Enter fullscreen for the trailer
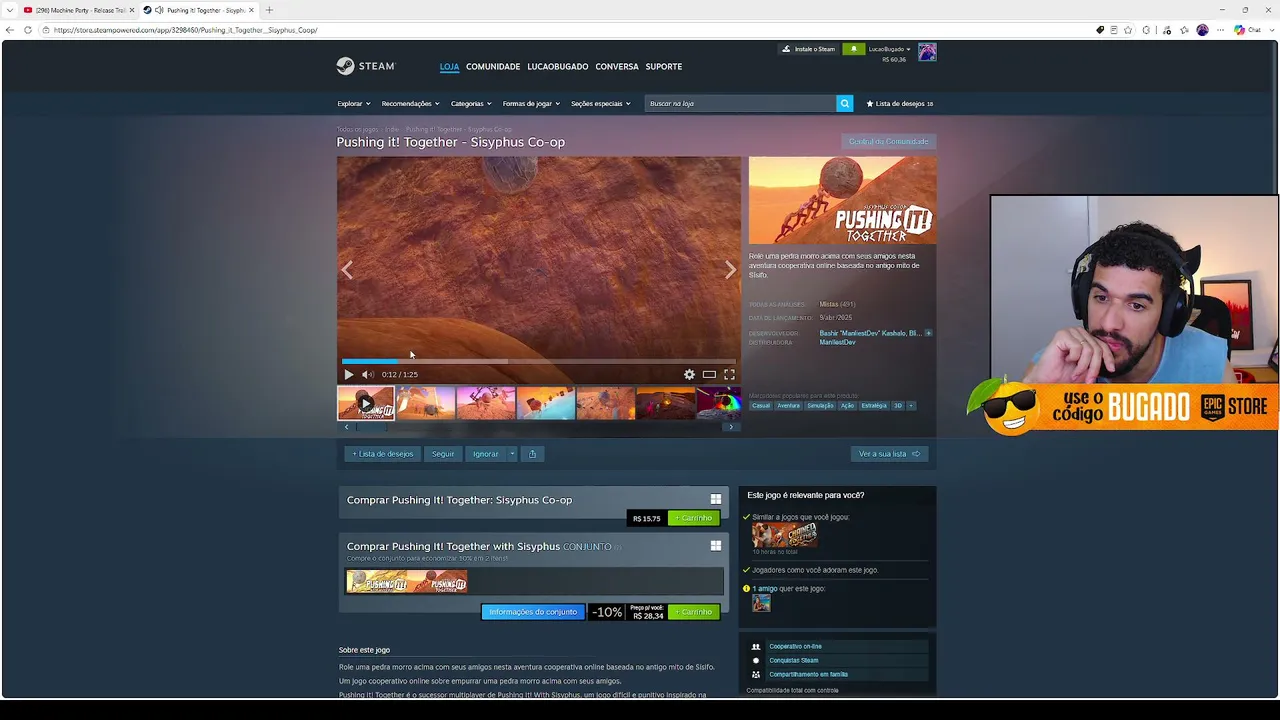The width and height of the screenshot is (1280, 720). [729, 374]
